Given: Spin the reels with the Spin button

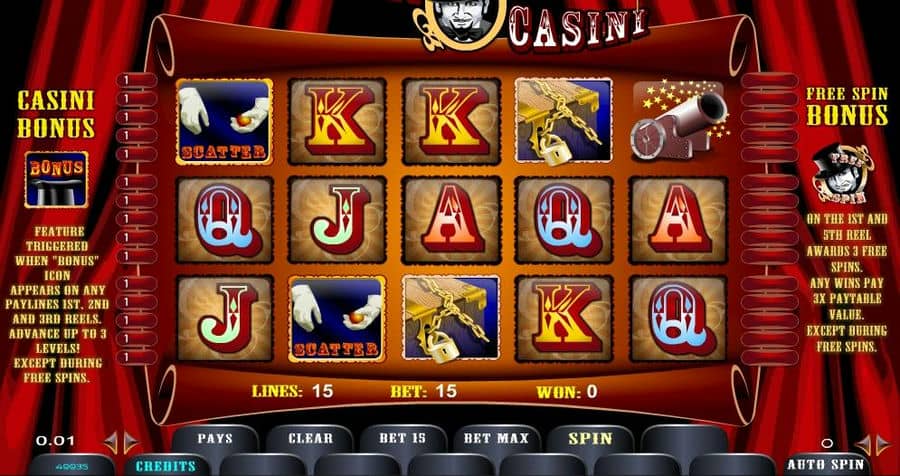Looking at the screenshot, I should [x=590, y=439].
